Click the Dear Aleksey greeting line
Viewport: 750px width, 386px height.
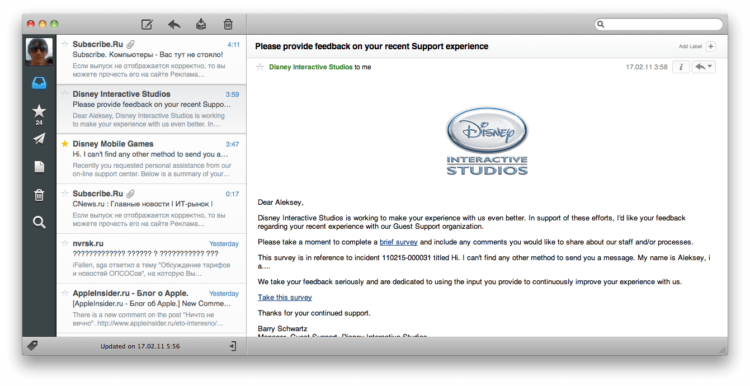click(280, 202)
